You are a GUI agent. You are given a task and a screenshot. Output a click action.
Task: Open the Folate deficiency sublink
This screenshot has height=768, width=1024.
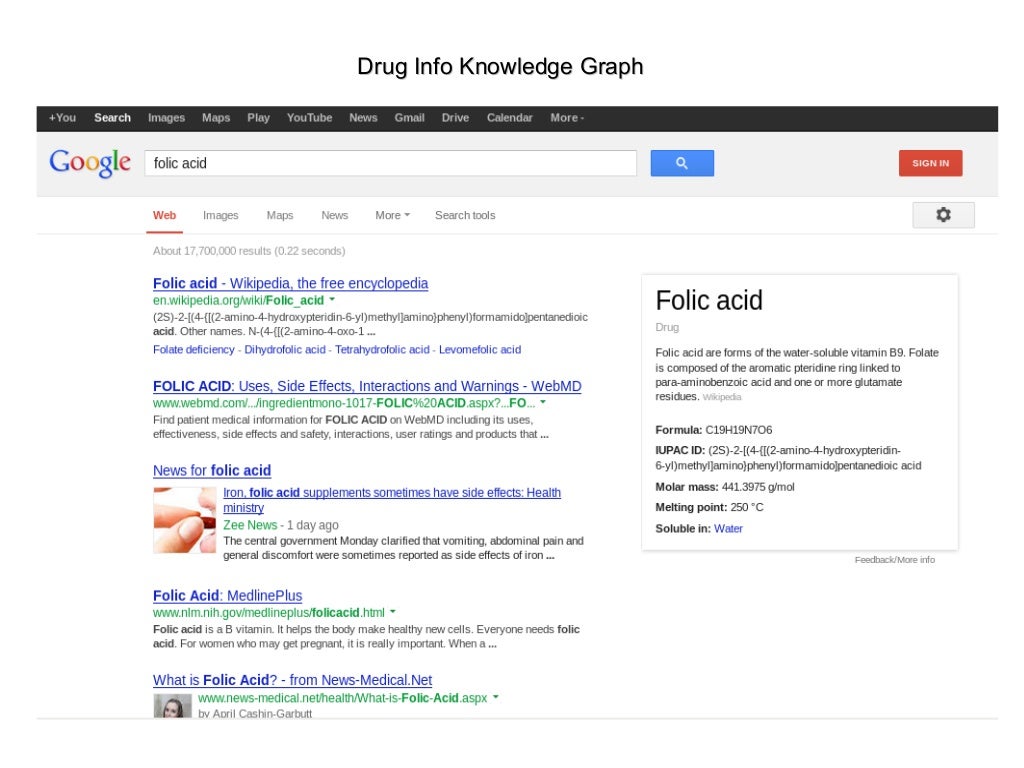(194, 349)
